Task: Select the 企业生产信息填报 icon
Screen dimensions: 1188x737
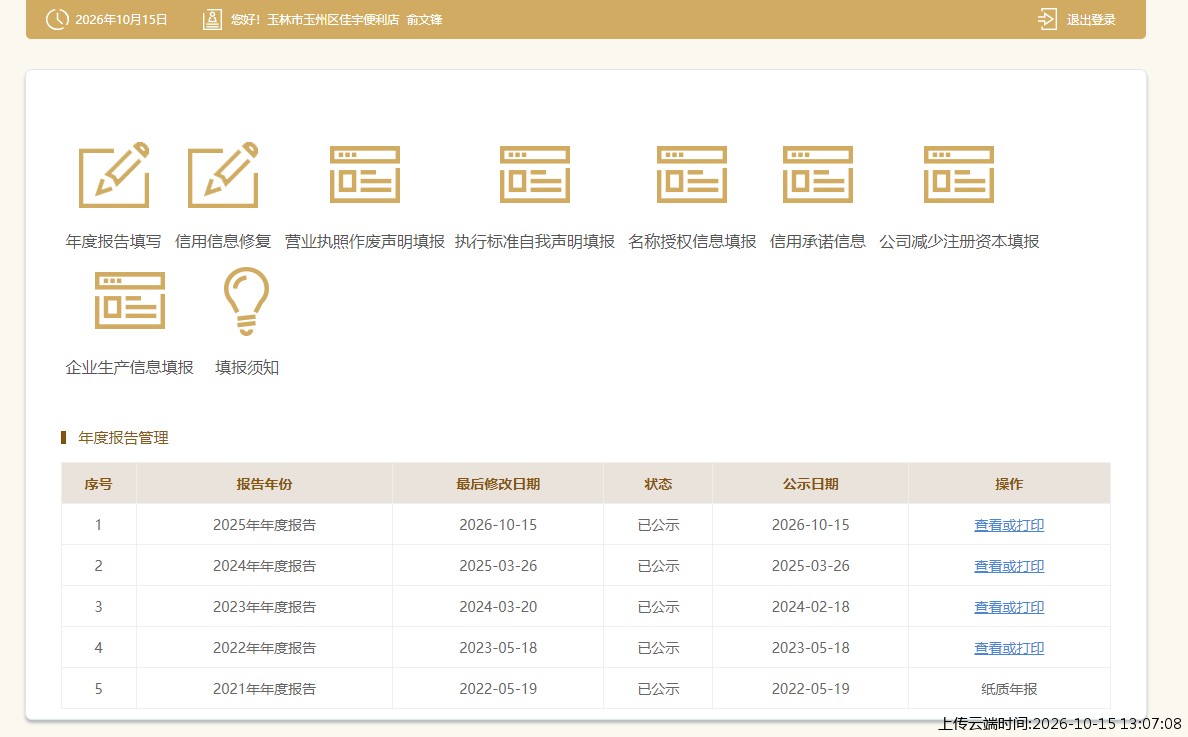Action: (130, 301)
